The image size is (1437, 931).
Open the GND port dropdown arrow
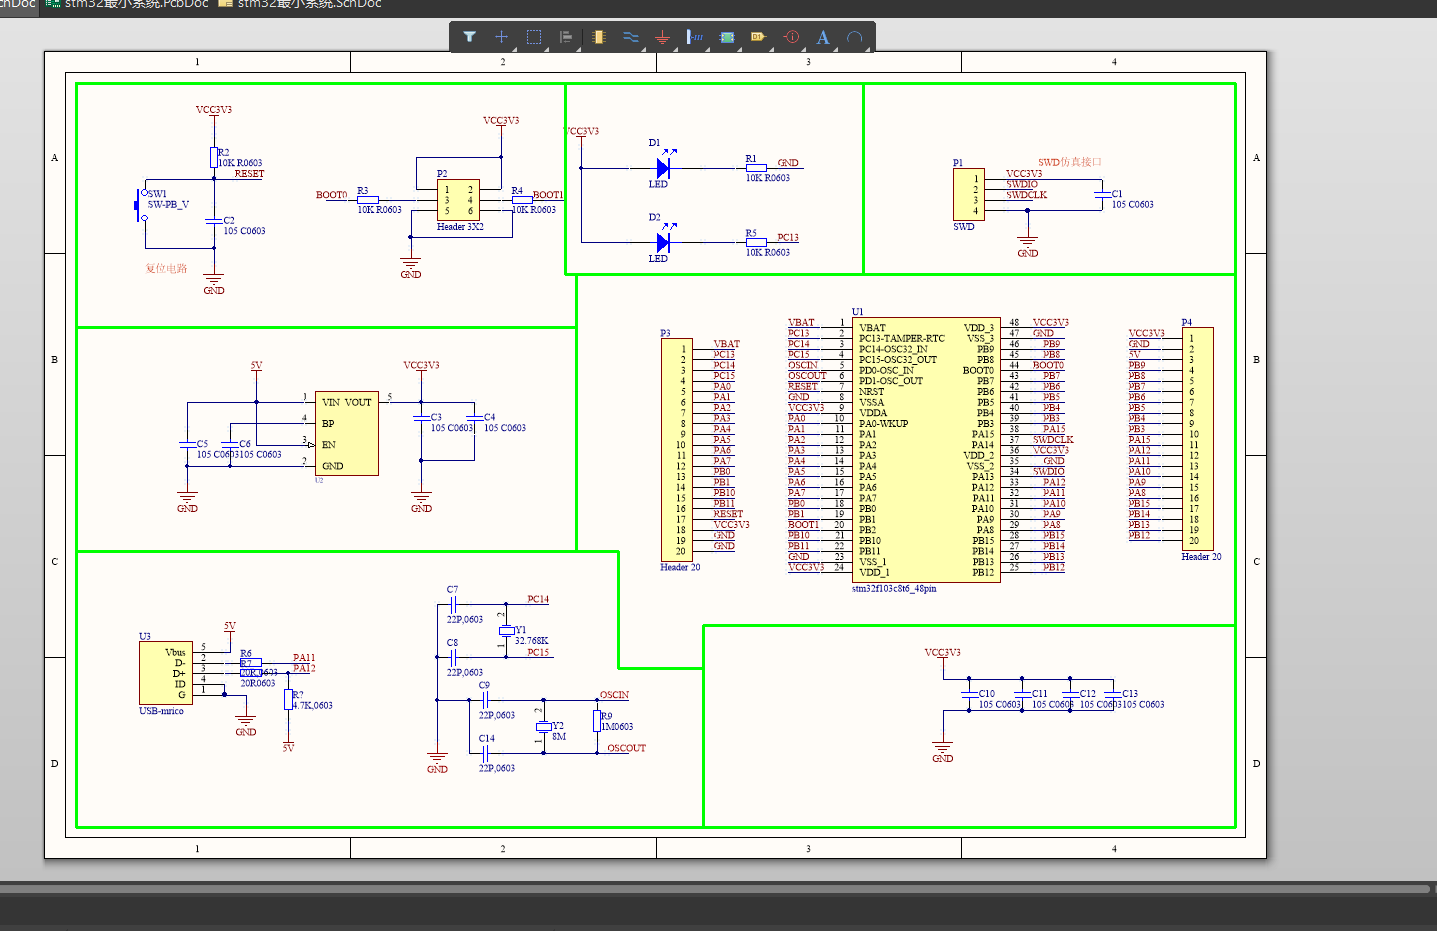pos(678,50)
